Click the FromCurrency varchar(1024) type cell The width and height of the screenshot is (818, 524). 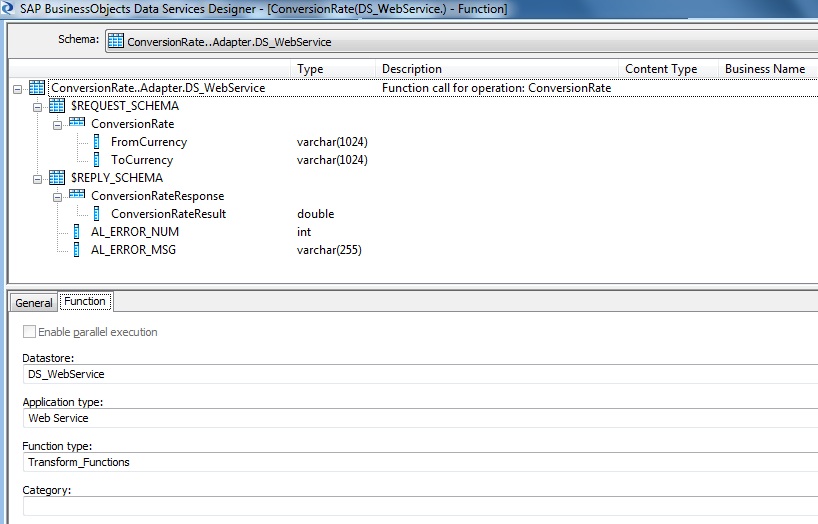point(332,142)
